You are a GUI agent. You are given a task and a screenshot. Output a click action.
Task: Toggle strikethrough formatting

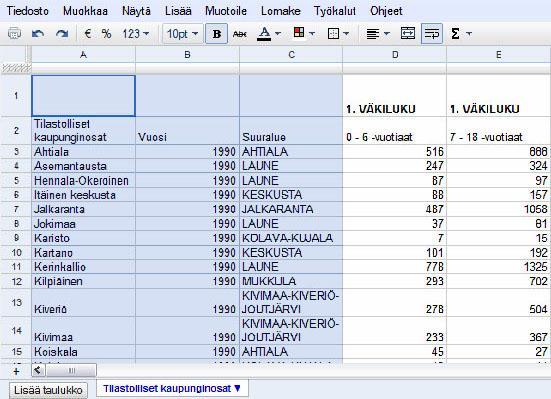(x=240, y=34)
